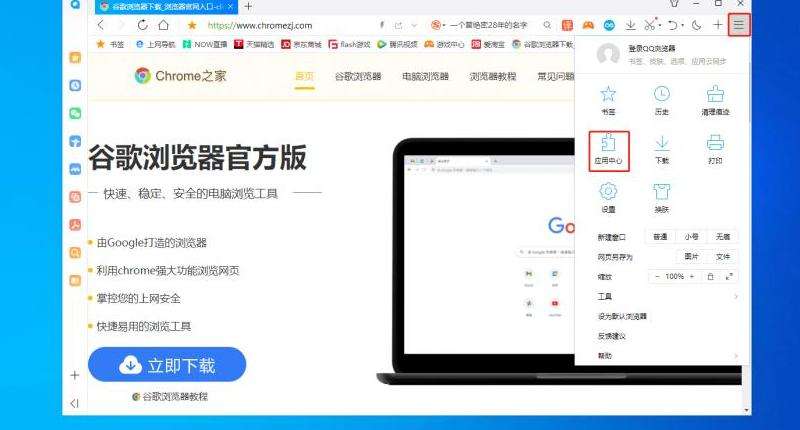Expand the Tools (工具) submenu arrow

[x=736, y=296]
